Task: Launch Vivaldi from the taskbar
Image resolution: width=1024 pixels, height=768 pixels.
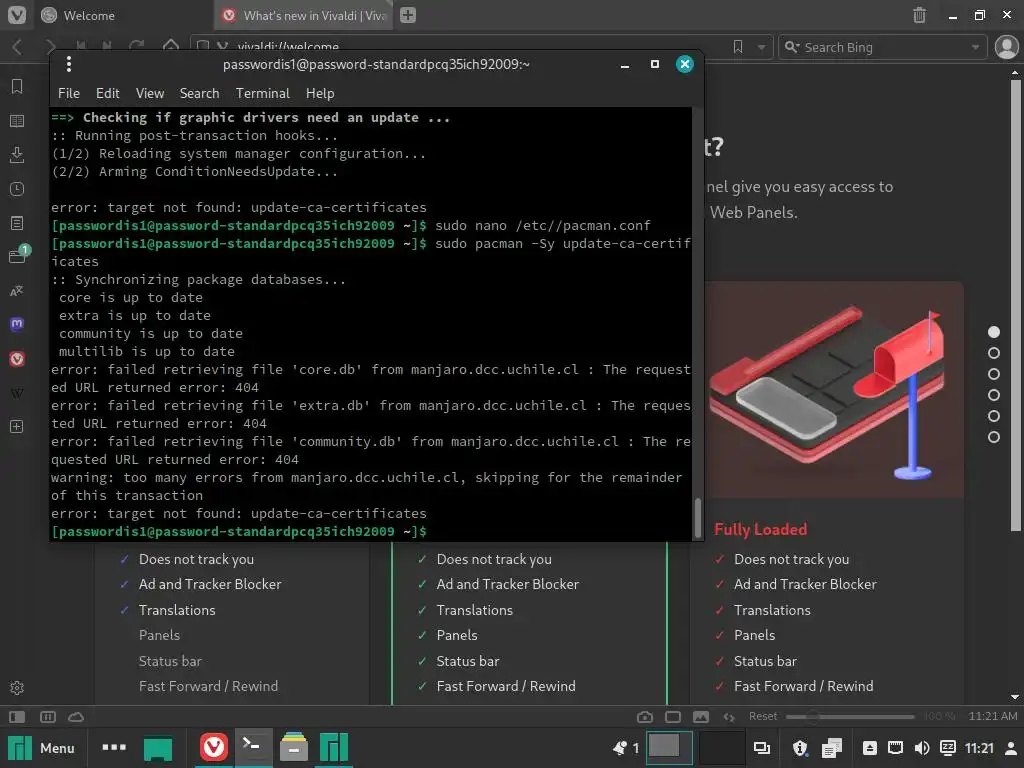Action: click(x=214, y=748)
